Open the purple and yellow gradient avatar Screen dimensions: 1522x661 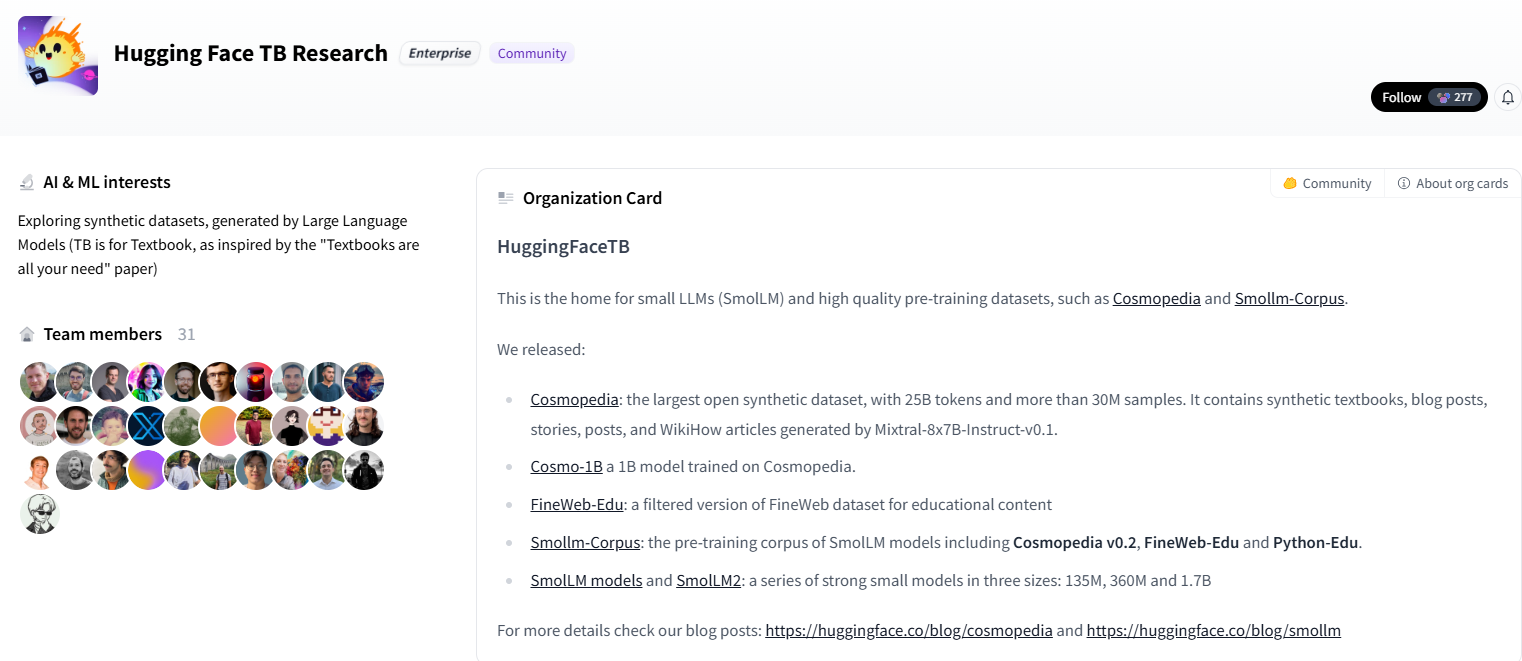(x=148, y=470)
